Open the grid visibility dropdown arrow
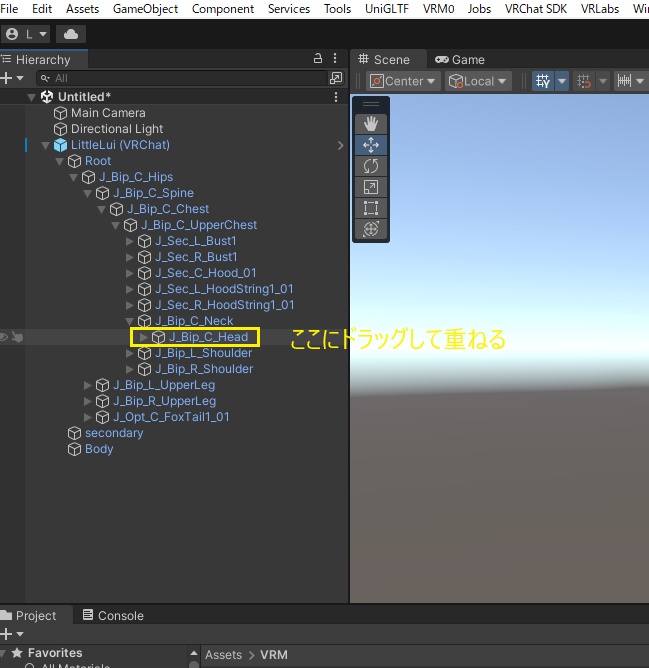Screen dimensions: 649x668 (x=562, y=81)
